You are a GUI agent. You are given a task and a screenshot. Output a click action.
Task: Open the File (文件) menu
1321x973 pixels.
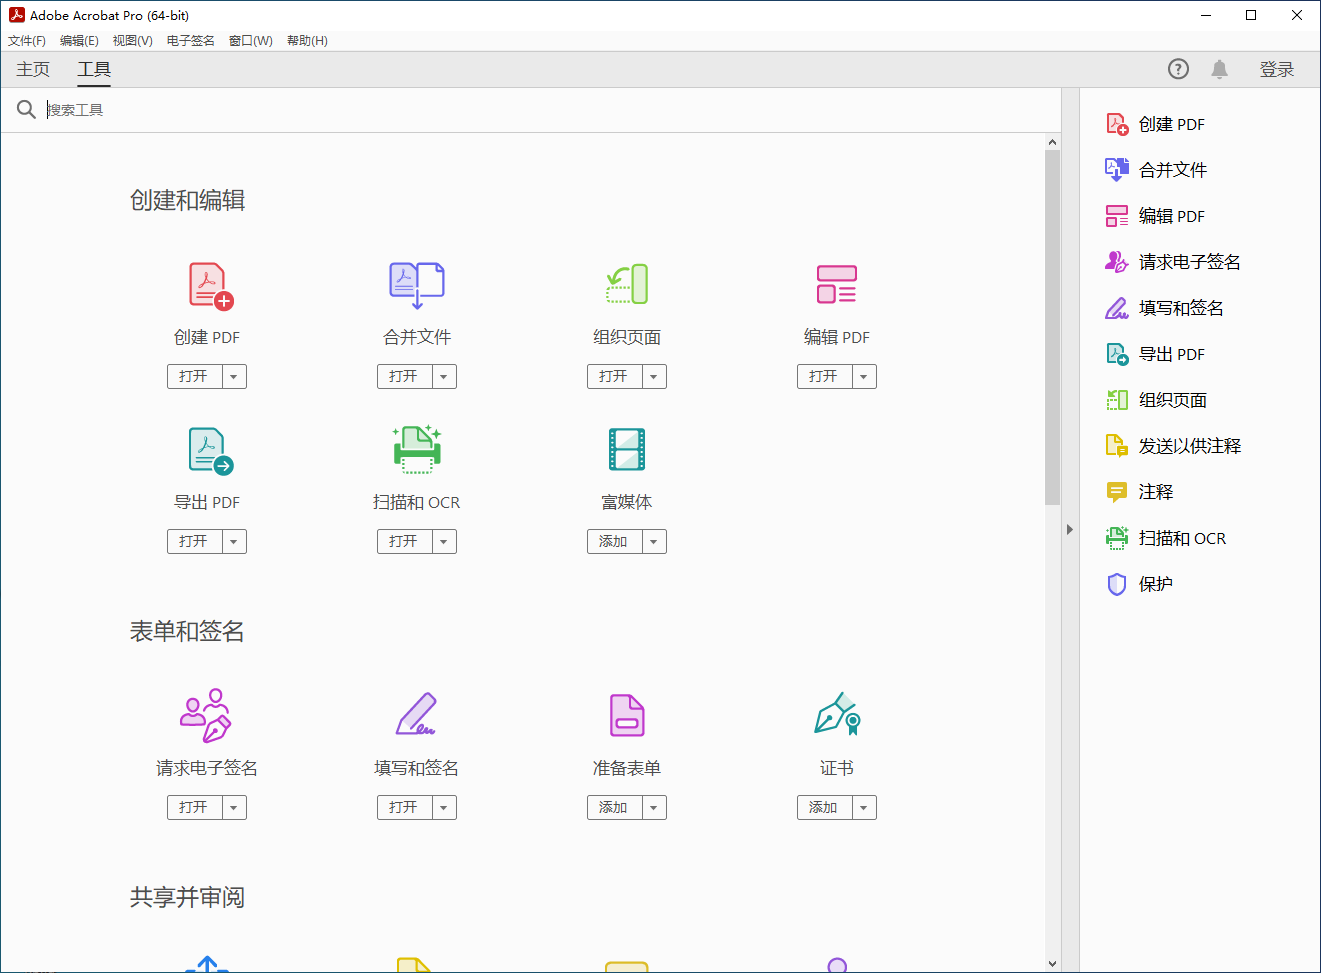pos(27,41)
